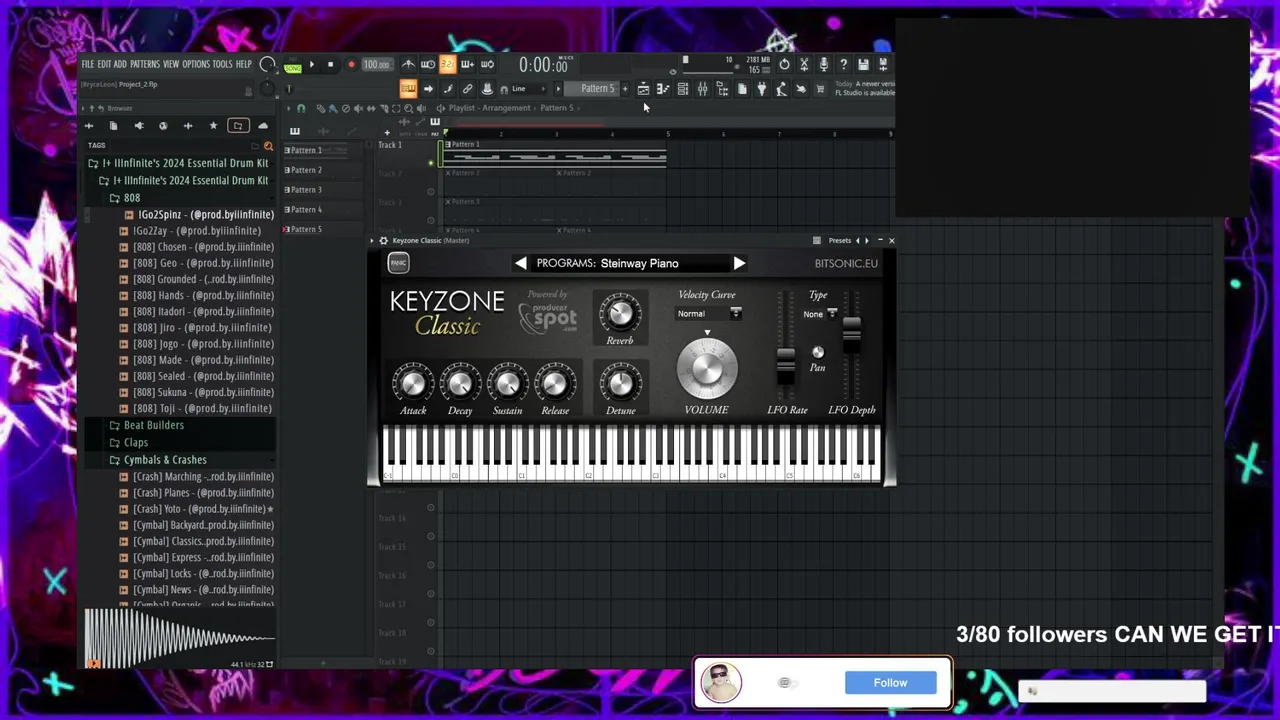The height and width of the screenshot is (720, 1280).
Task: Open the content library cart icon
Action: pos(820,89)
